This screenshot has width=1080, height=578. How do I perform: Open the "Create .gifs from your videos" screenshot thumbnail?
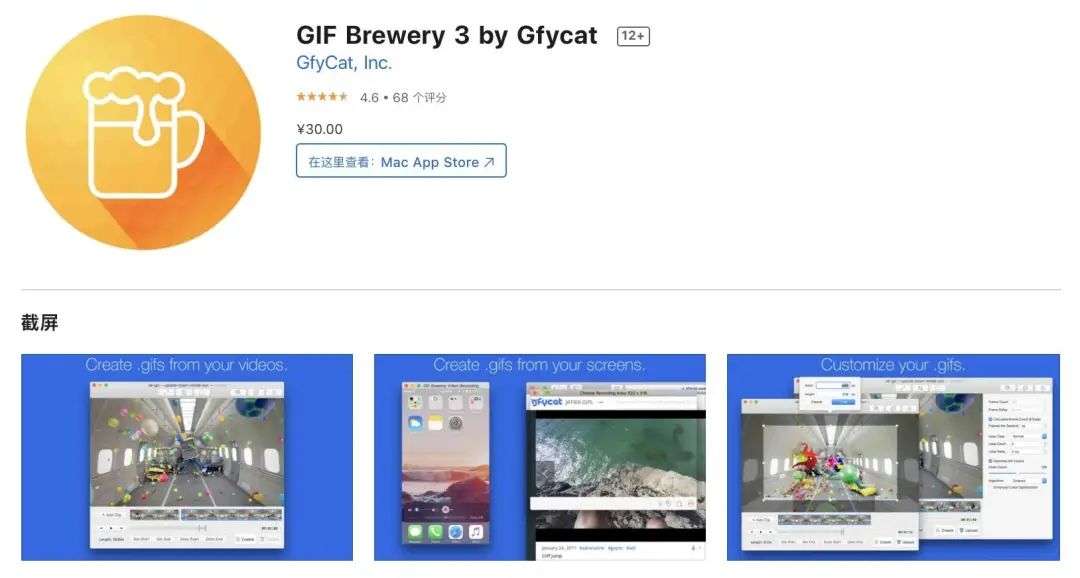click(187, 457)
